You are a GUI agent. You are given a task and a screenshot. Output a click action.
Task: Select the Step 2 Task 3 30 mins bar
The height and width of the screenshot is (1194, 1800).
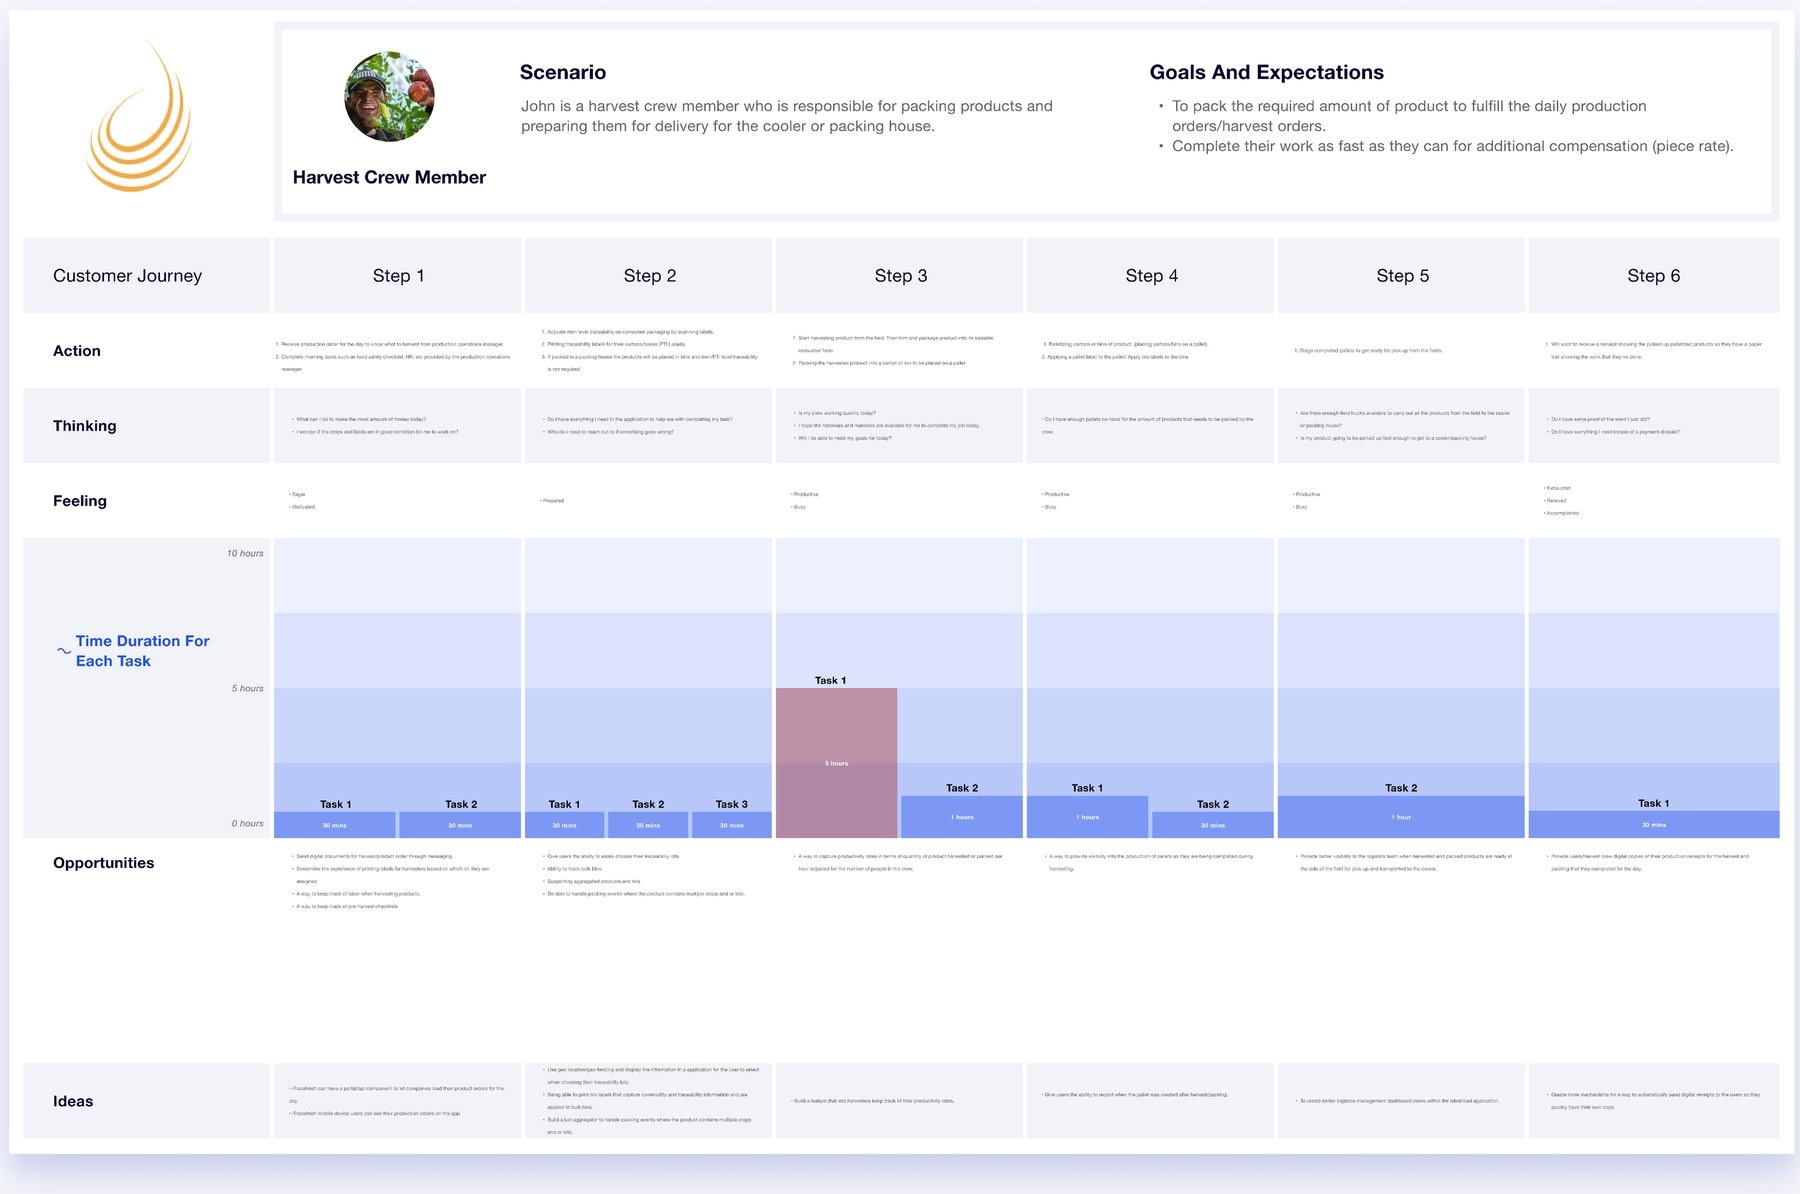[732, 825]
